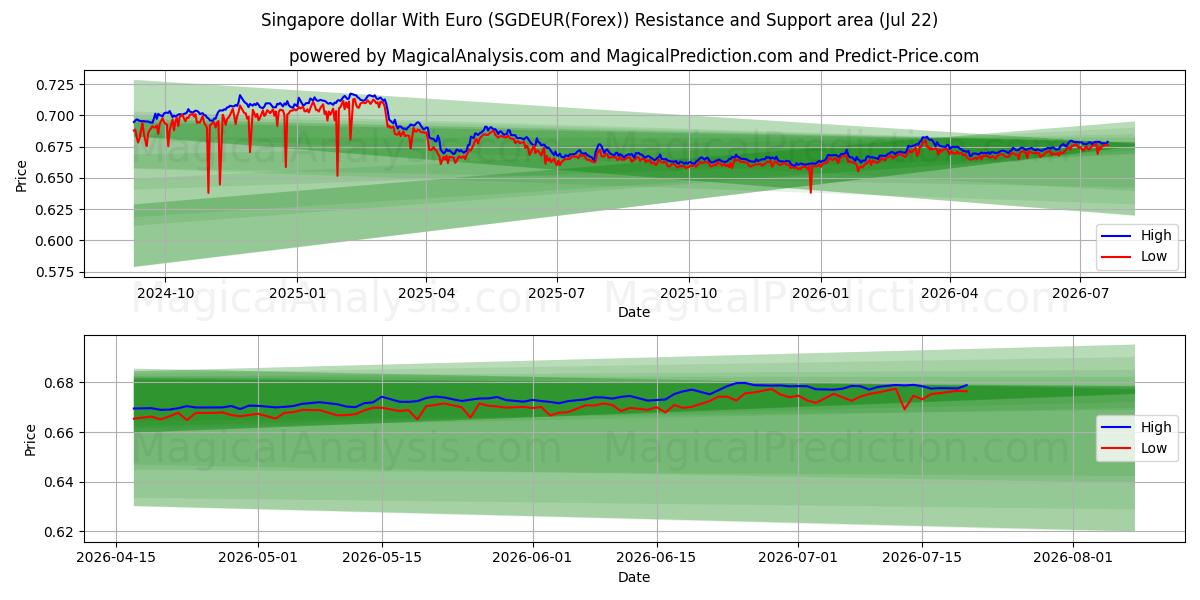Screen dimensions: 1200x600
Task: Click 'Low' label in top chart legend
Action: [1155, 256]
